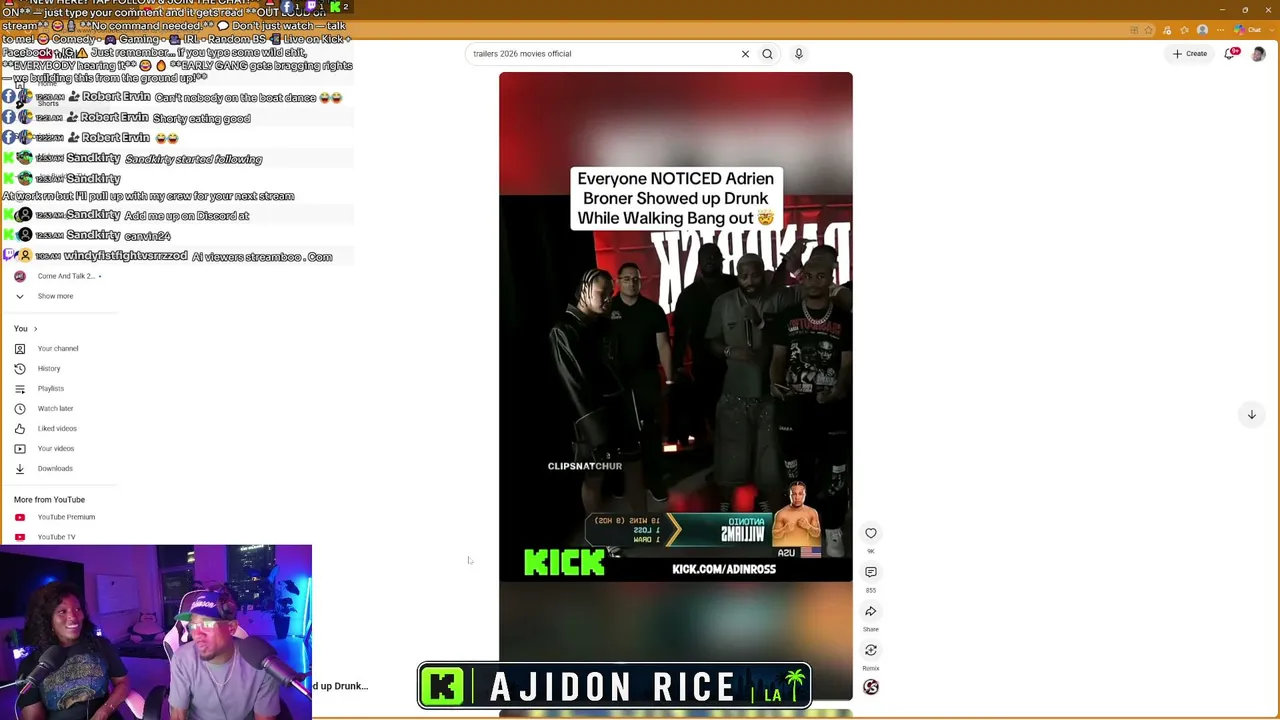1280x720 pixels.
Task: Click the Downloads arrow icon
Action: tap(20, 469)
